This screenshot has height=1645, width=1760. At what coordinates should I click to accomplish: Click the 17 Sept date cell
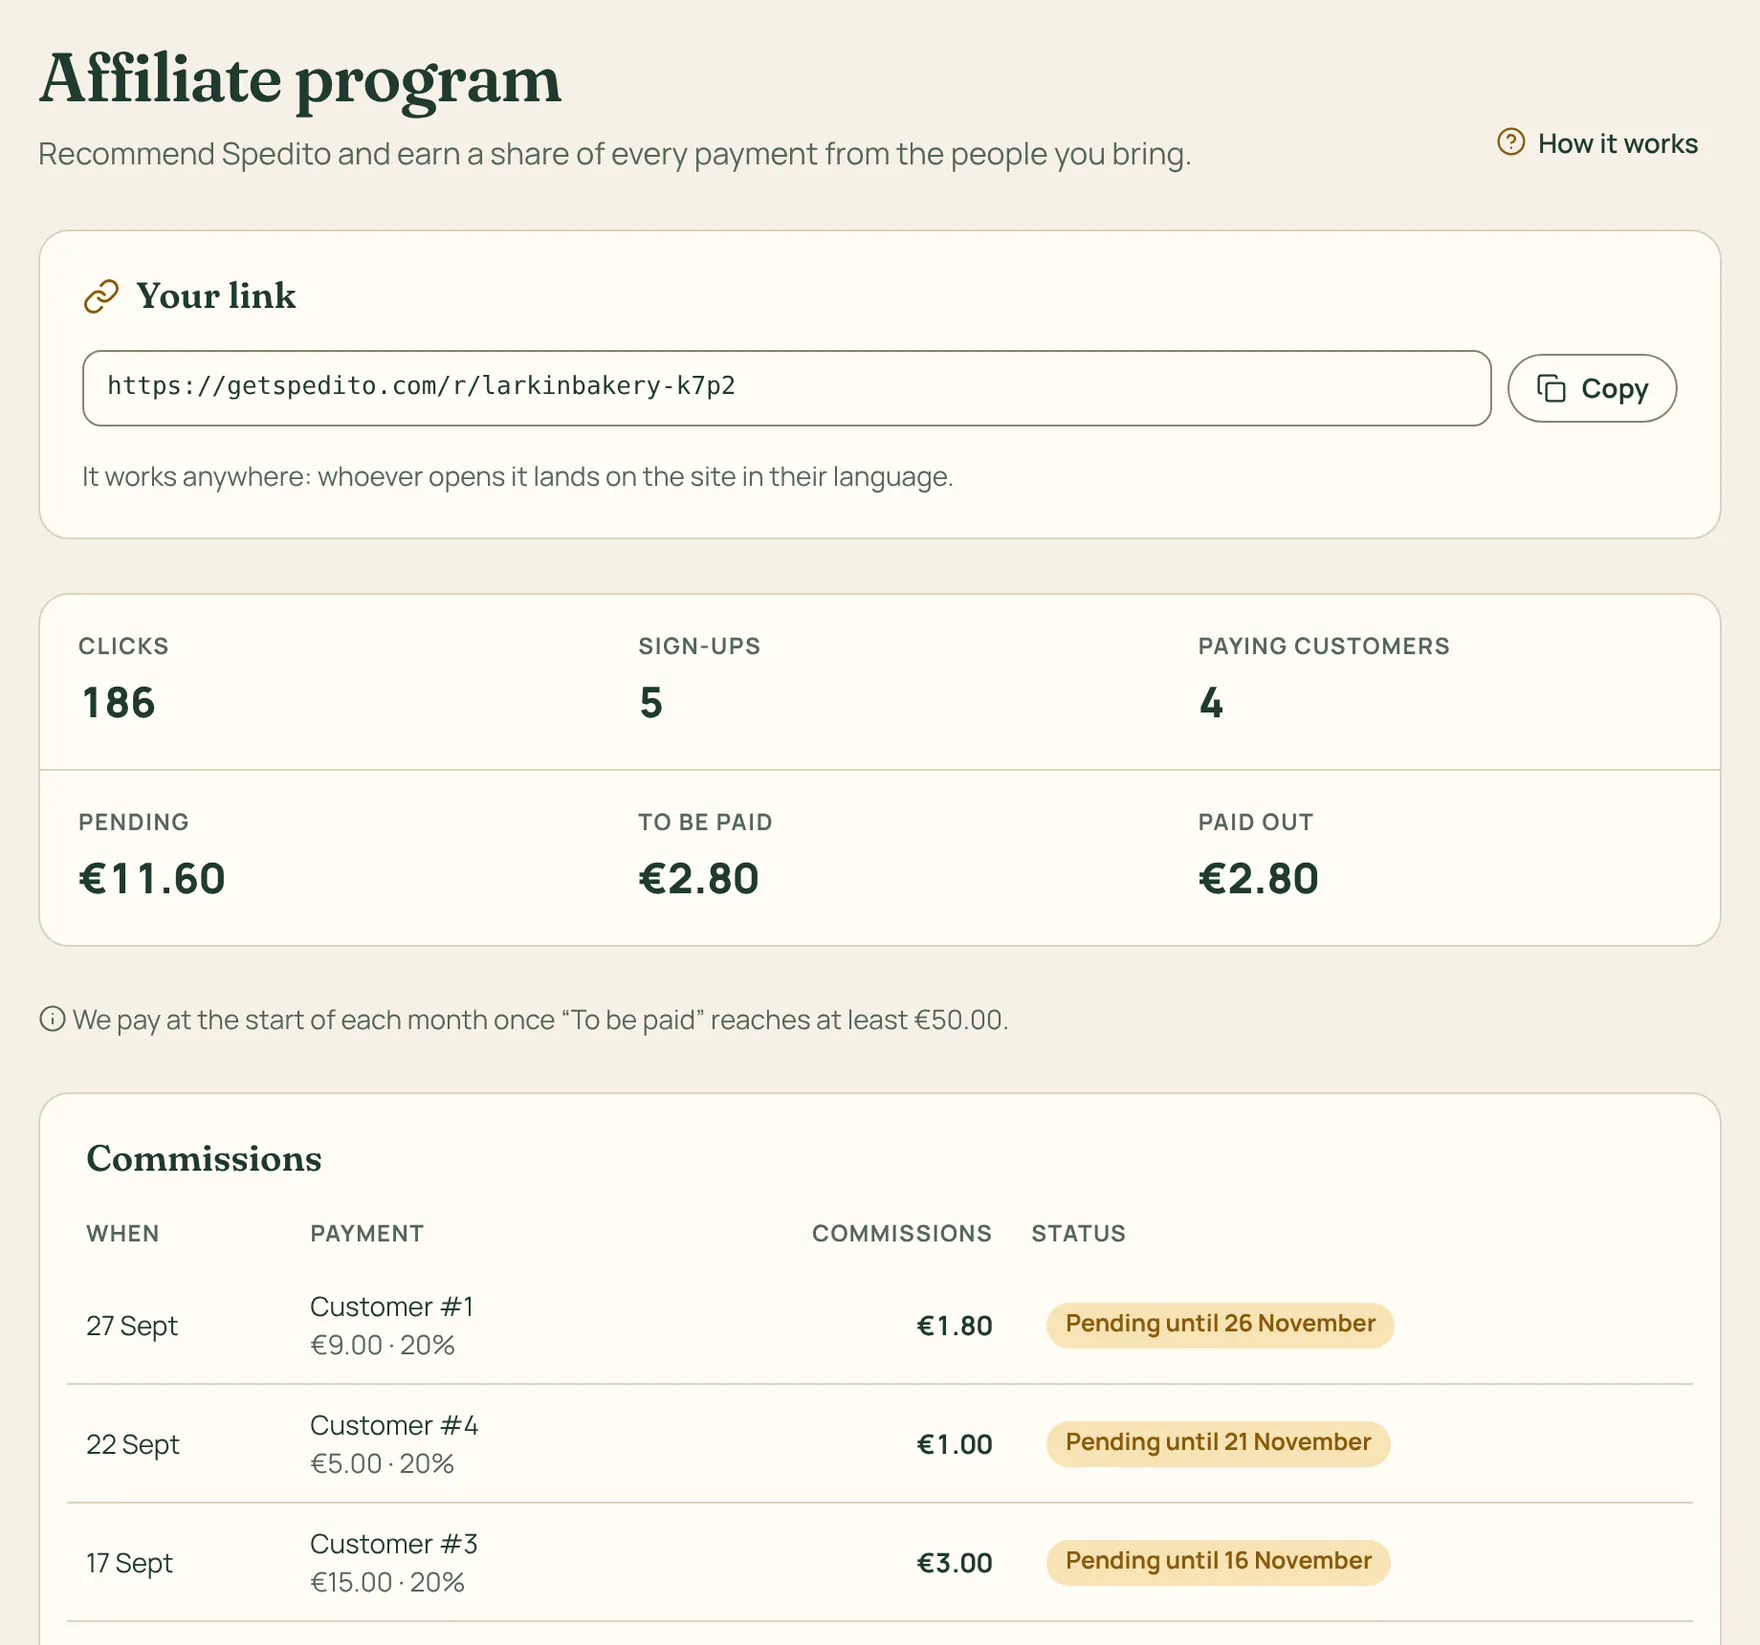point(129,1563)
